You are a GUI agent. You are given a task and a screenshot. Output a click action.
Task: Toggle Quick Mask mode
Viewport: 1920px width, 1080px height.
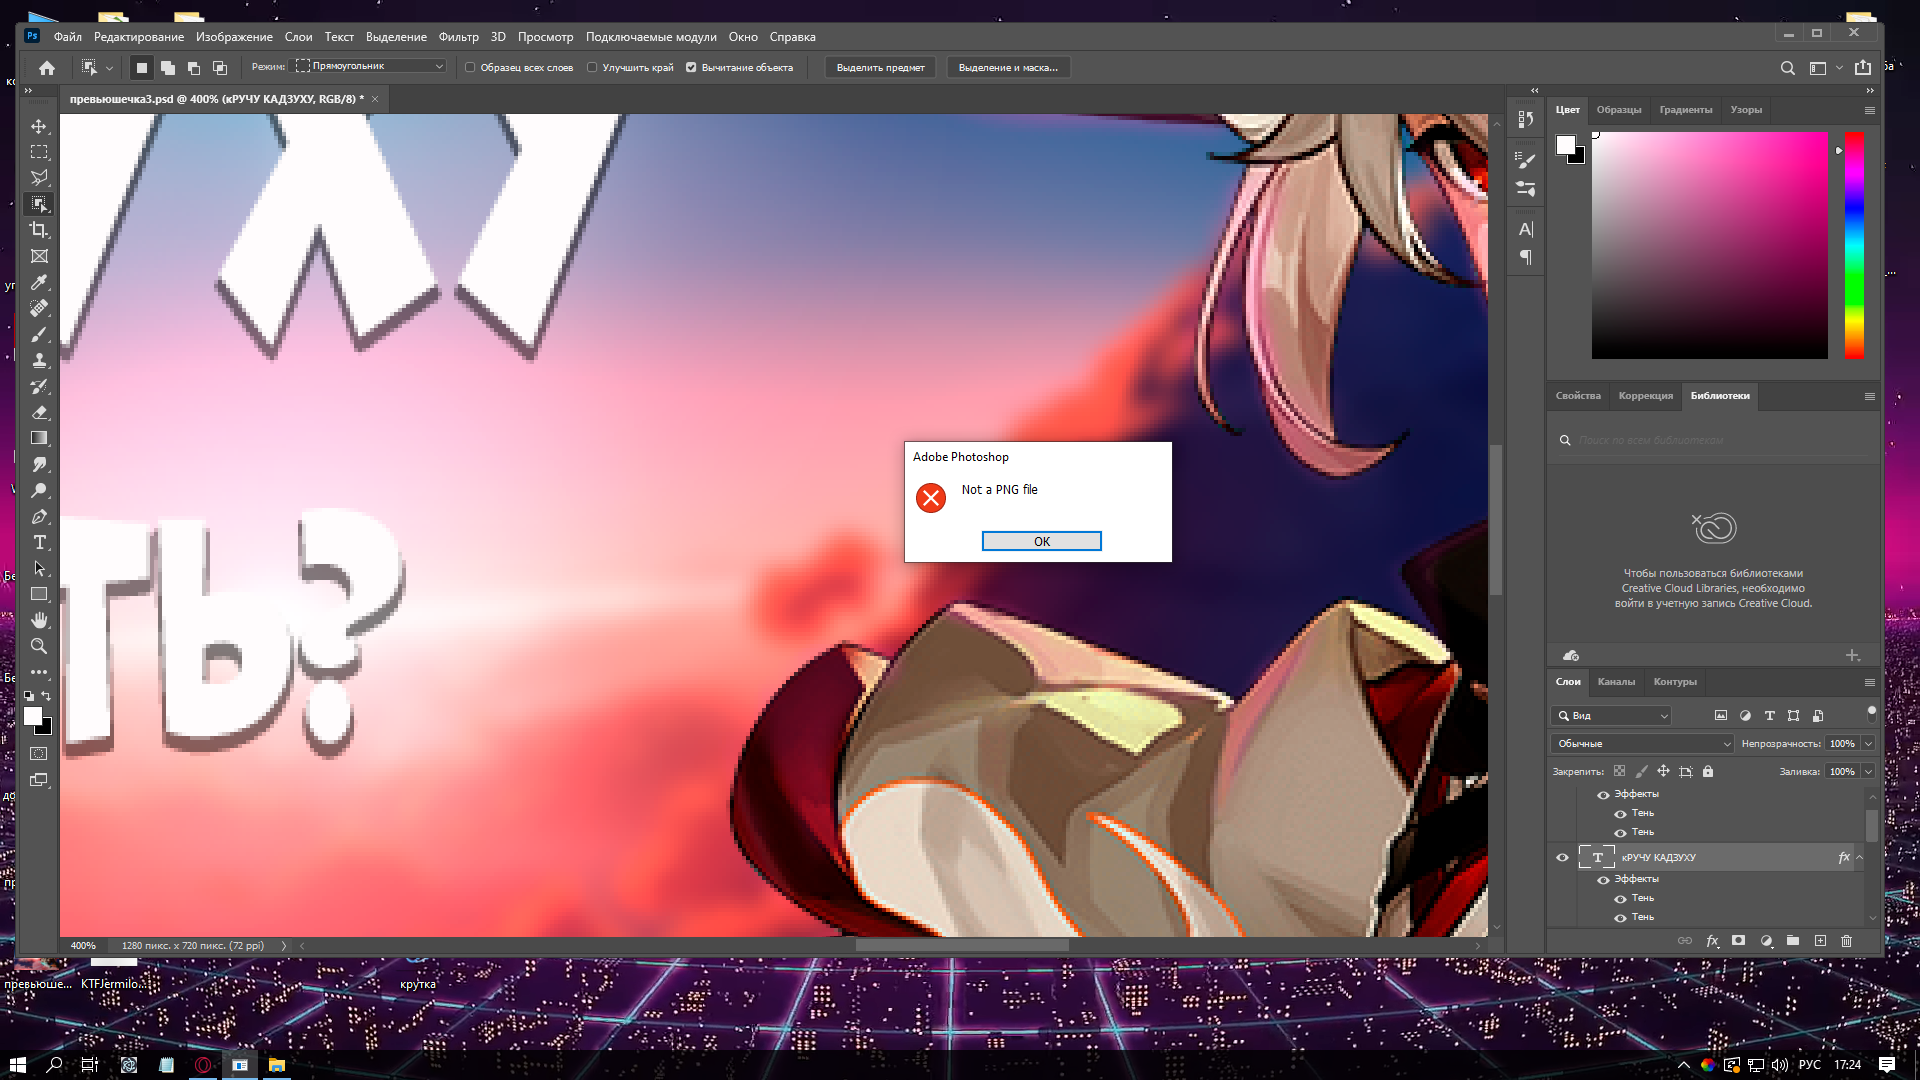click(x=39, y=754)
